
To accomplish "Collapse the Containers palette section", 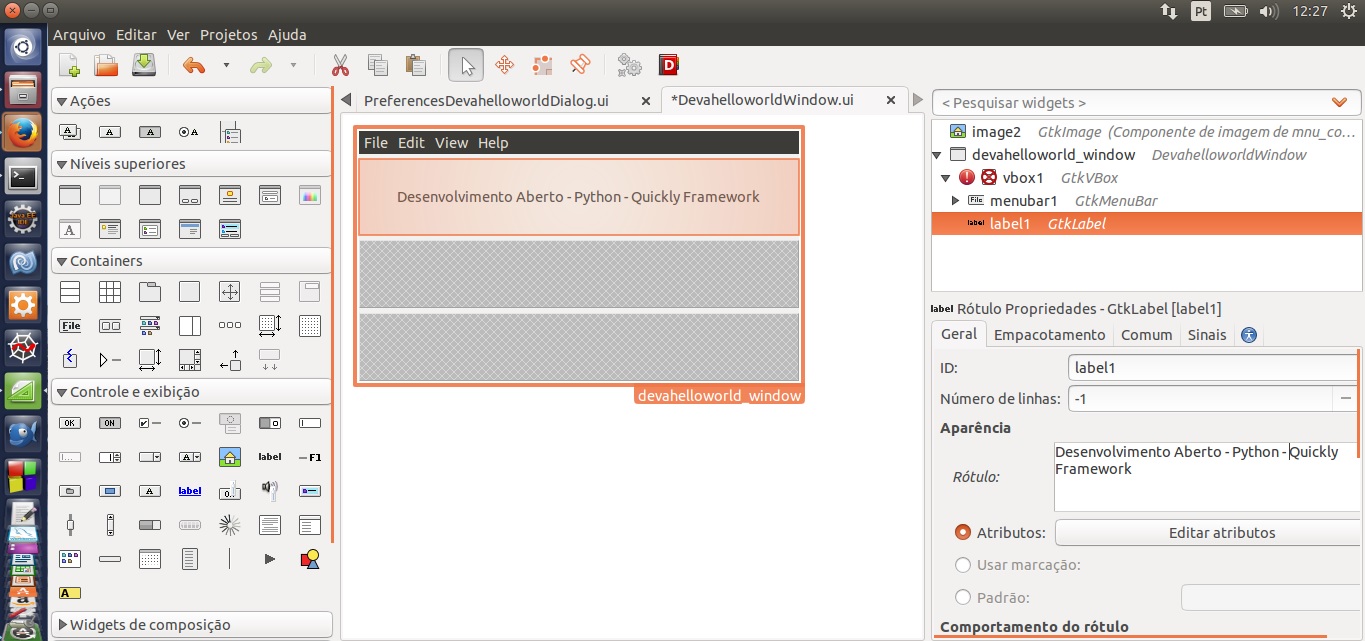I will [61, 261].
